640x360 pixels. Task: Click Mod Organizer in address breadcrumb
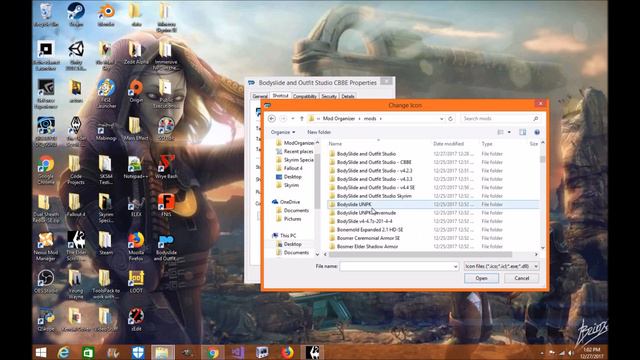(x=339, y=119)
